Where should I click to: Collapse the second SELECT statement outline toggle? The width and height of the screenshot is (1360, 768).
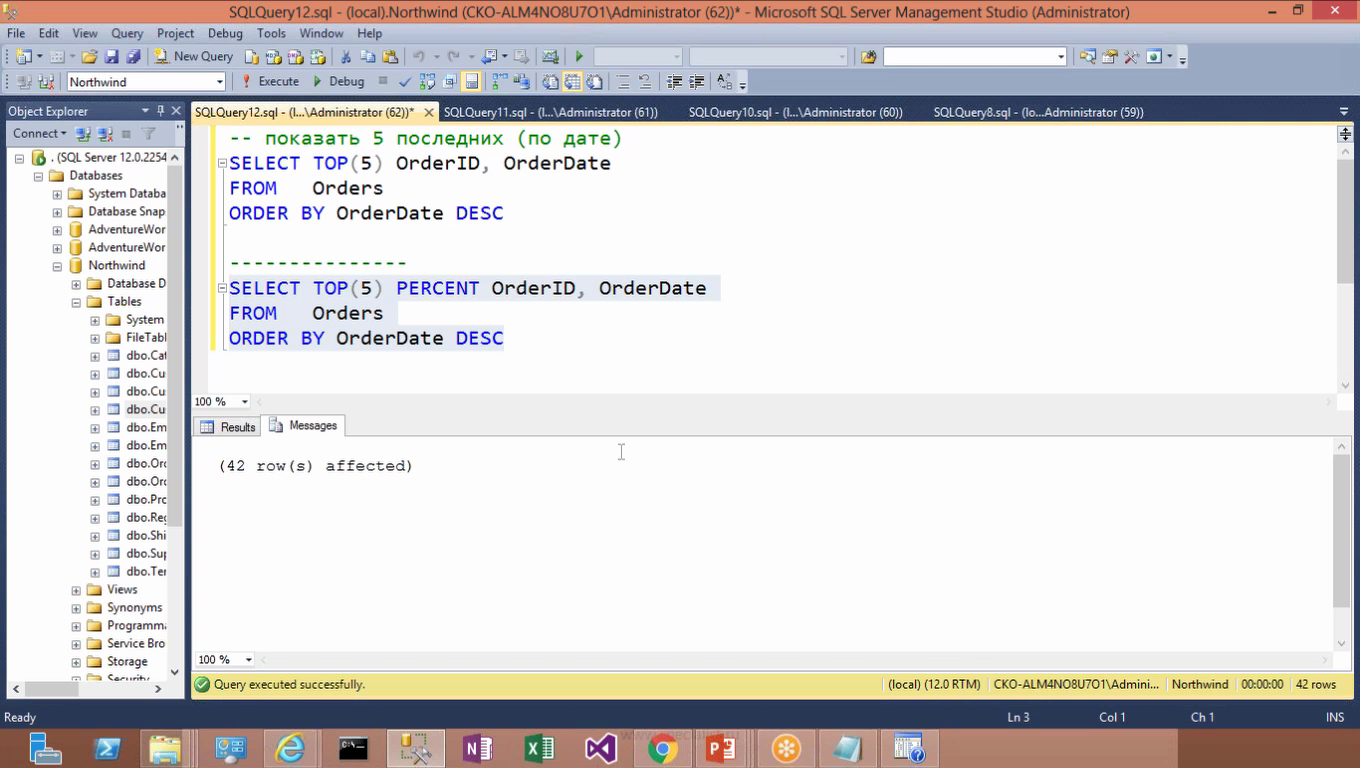click(x=221, y=288)
